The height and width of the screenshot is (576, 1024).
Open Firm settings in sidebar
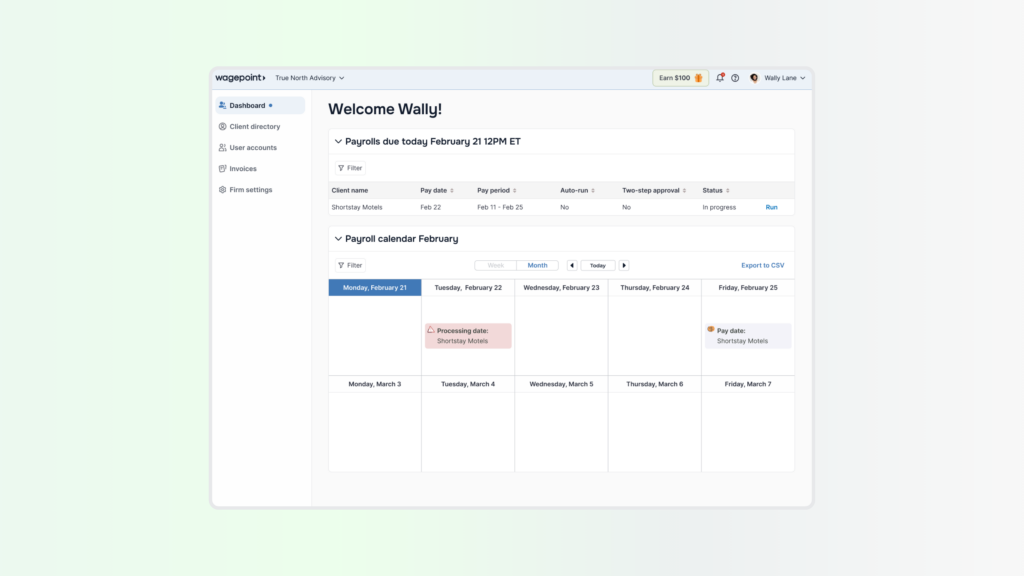coord(250,190)
